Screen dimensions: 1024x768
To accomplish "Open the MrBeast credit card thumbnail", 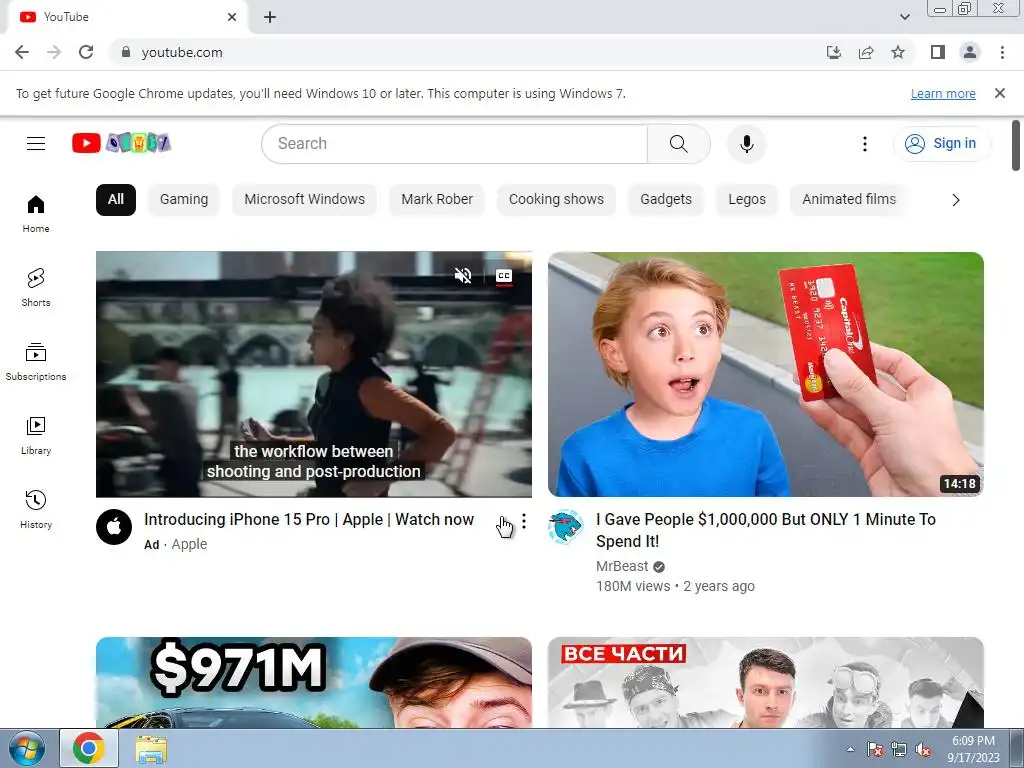I will coord(765,374).
